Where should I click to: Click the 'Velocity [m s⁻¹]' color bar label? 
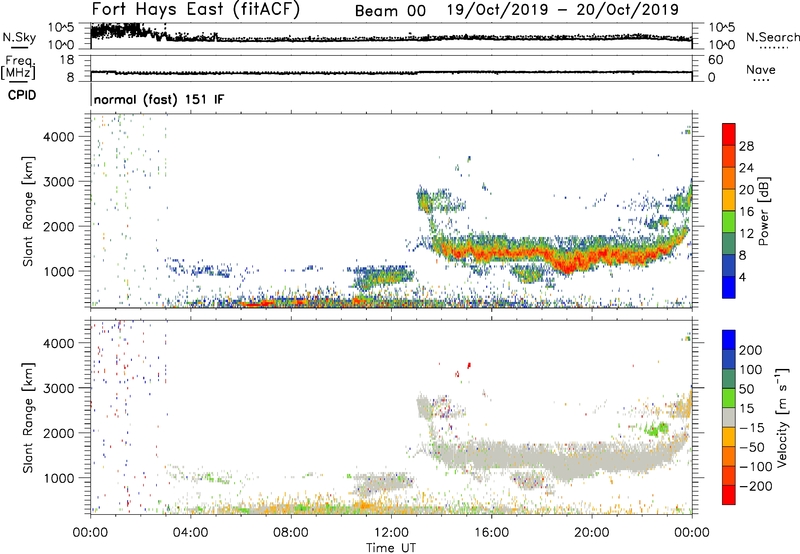click(x=781, y=417)
